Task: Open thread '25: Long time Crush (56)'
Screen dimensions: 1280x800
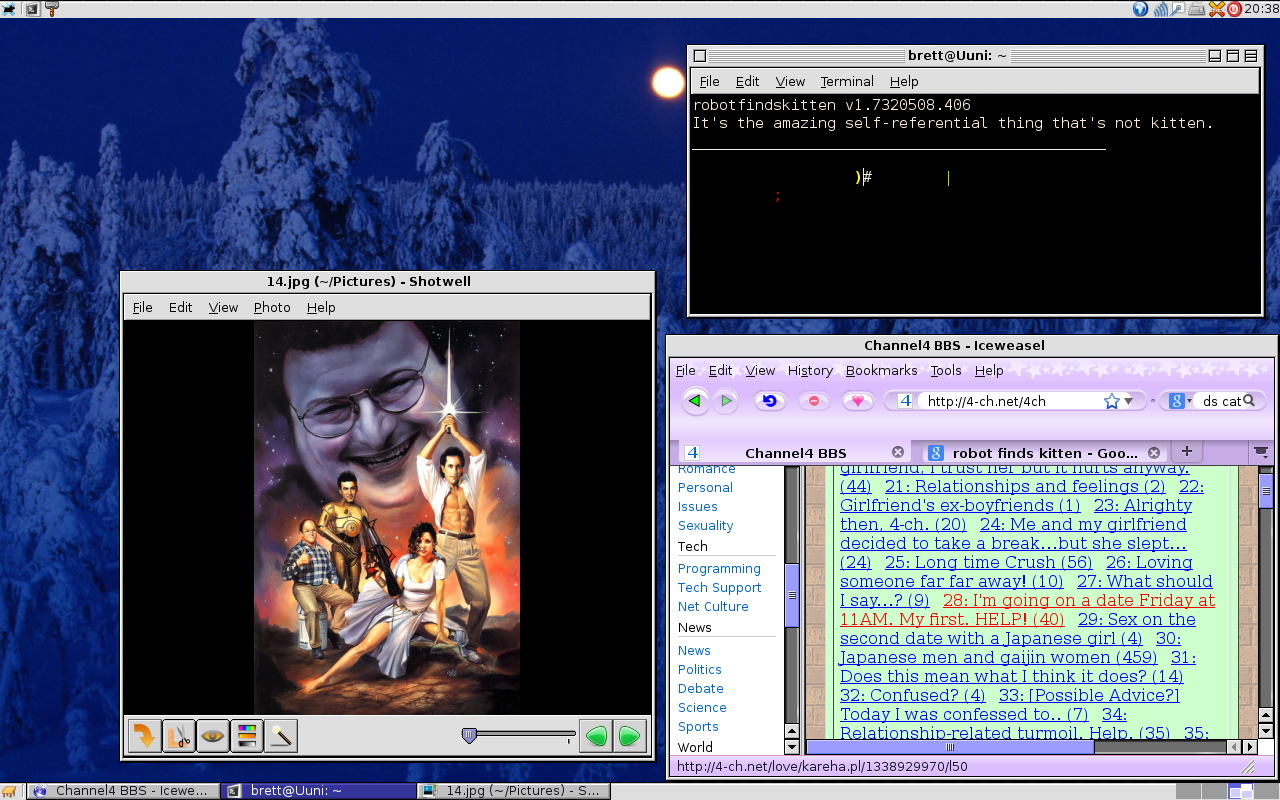Action: pyautogui.click(x=988, y=562)
